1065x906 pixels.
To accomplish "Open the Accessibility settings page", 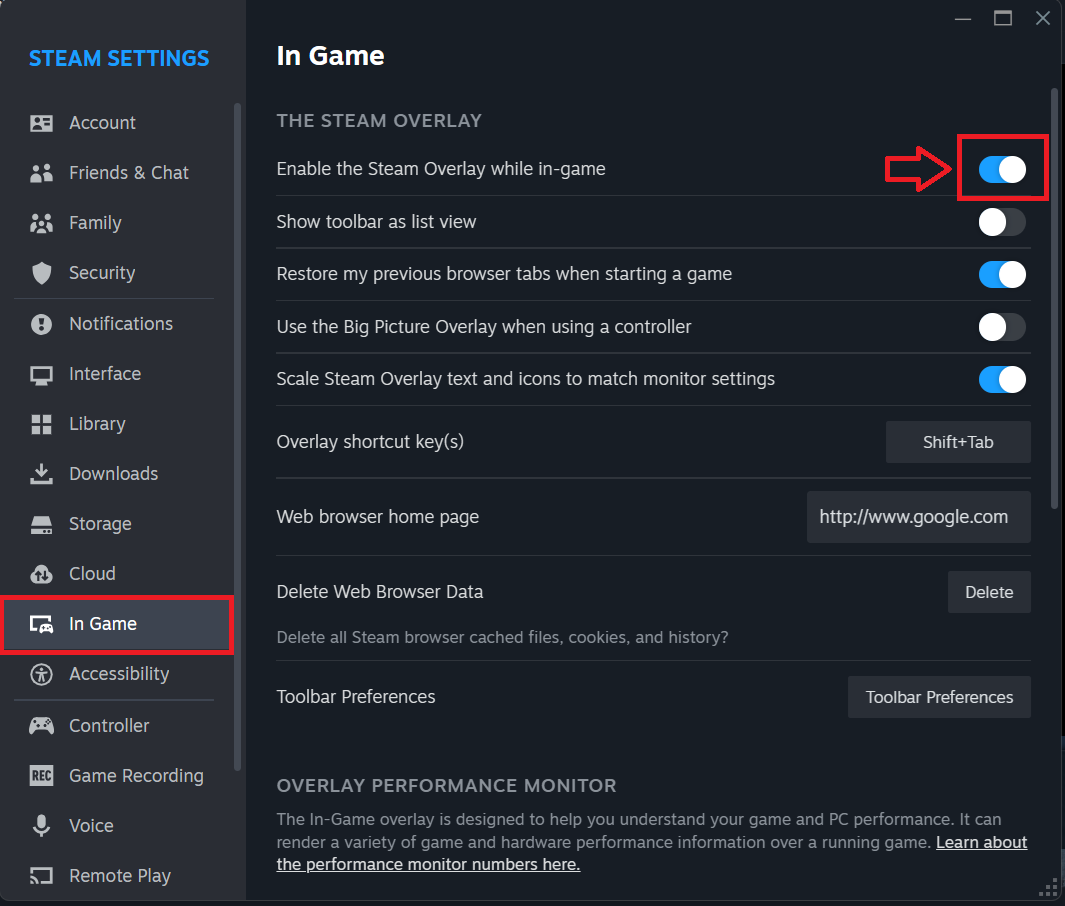I will pyautogui.click(x=118, y=674).
